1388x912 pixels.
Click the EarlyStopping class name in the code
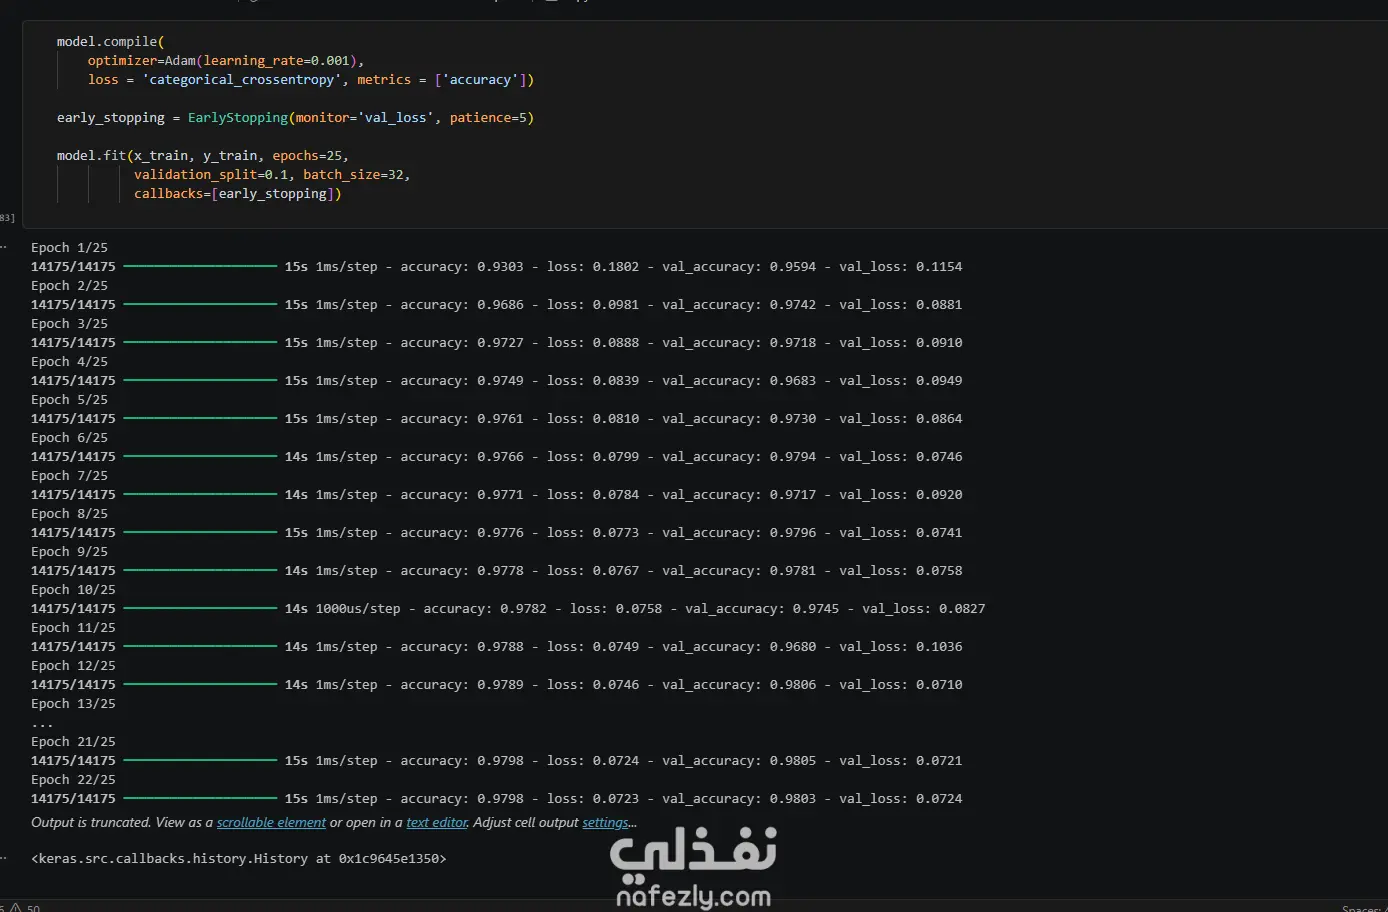point(238,118)
